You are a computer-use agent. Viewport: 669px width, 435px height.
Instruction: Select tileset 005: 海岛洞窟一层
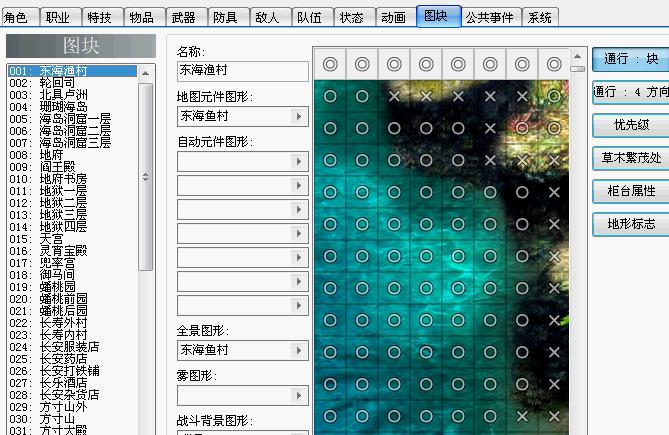[72, 119]
